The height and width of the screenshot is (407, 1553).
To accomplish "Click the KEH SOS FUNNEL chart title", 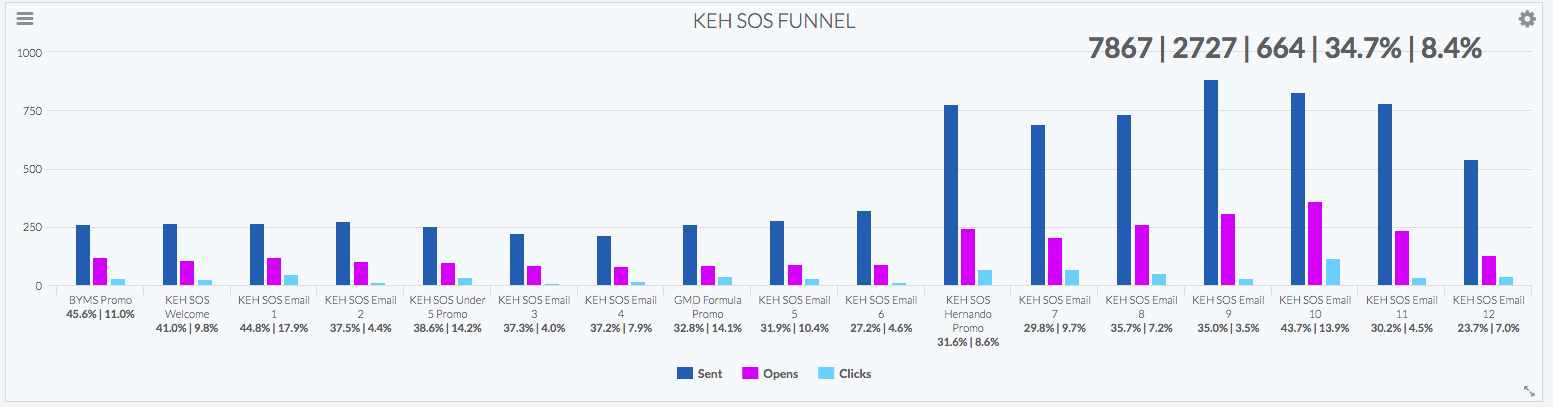I will click(x=775, y=20).
